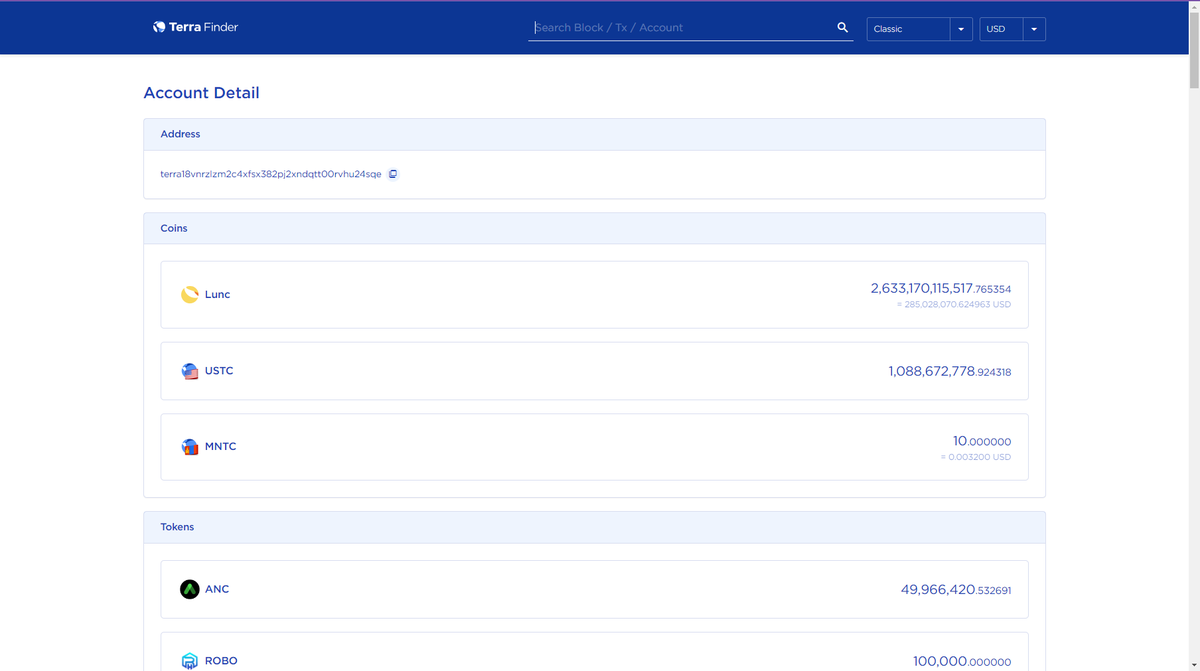Click the USTC balance 1,088,672,778.924318

click(949, 371)
